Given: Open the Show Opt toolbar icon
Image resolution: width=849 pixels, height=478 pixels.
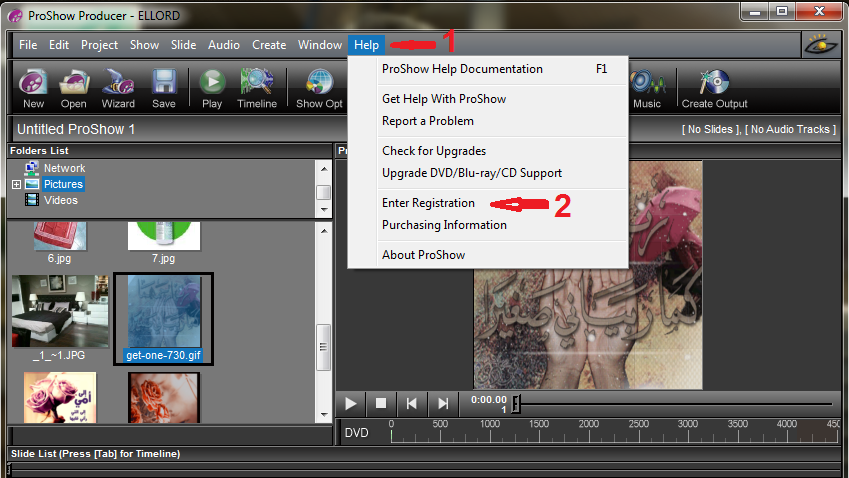Looking at the screenshot, I should (319, 86).
